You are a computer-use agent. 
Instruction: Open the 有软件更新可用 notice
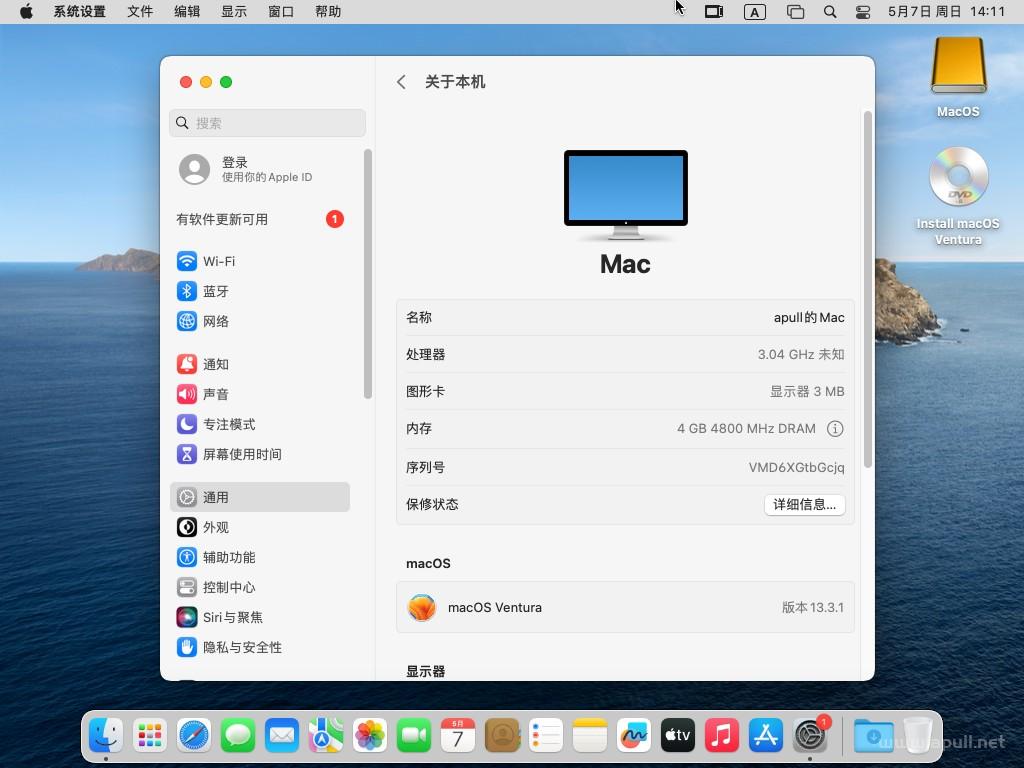point(222,219)
